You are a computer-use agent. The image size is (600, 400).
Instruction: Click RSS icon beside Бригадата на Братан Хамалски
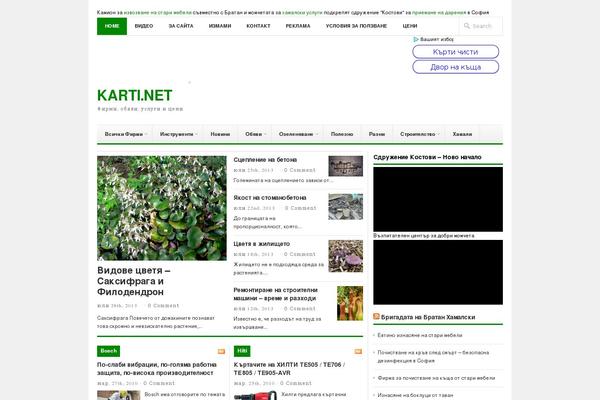(376, 317)
